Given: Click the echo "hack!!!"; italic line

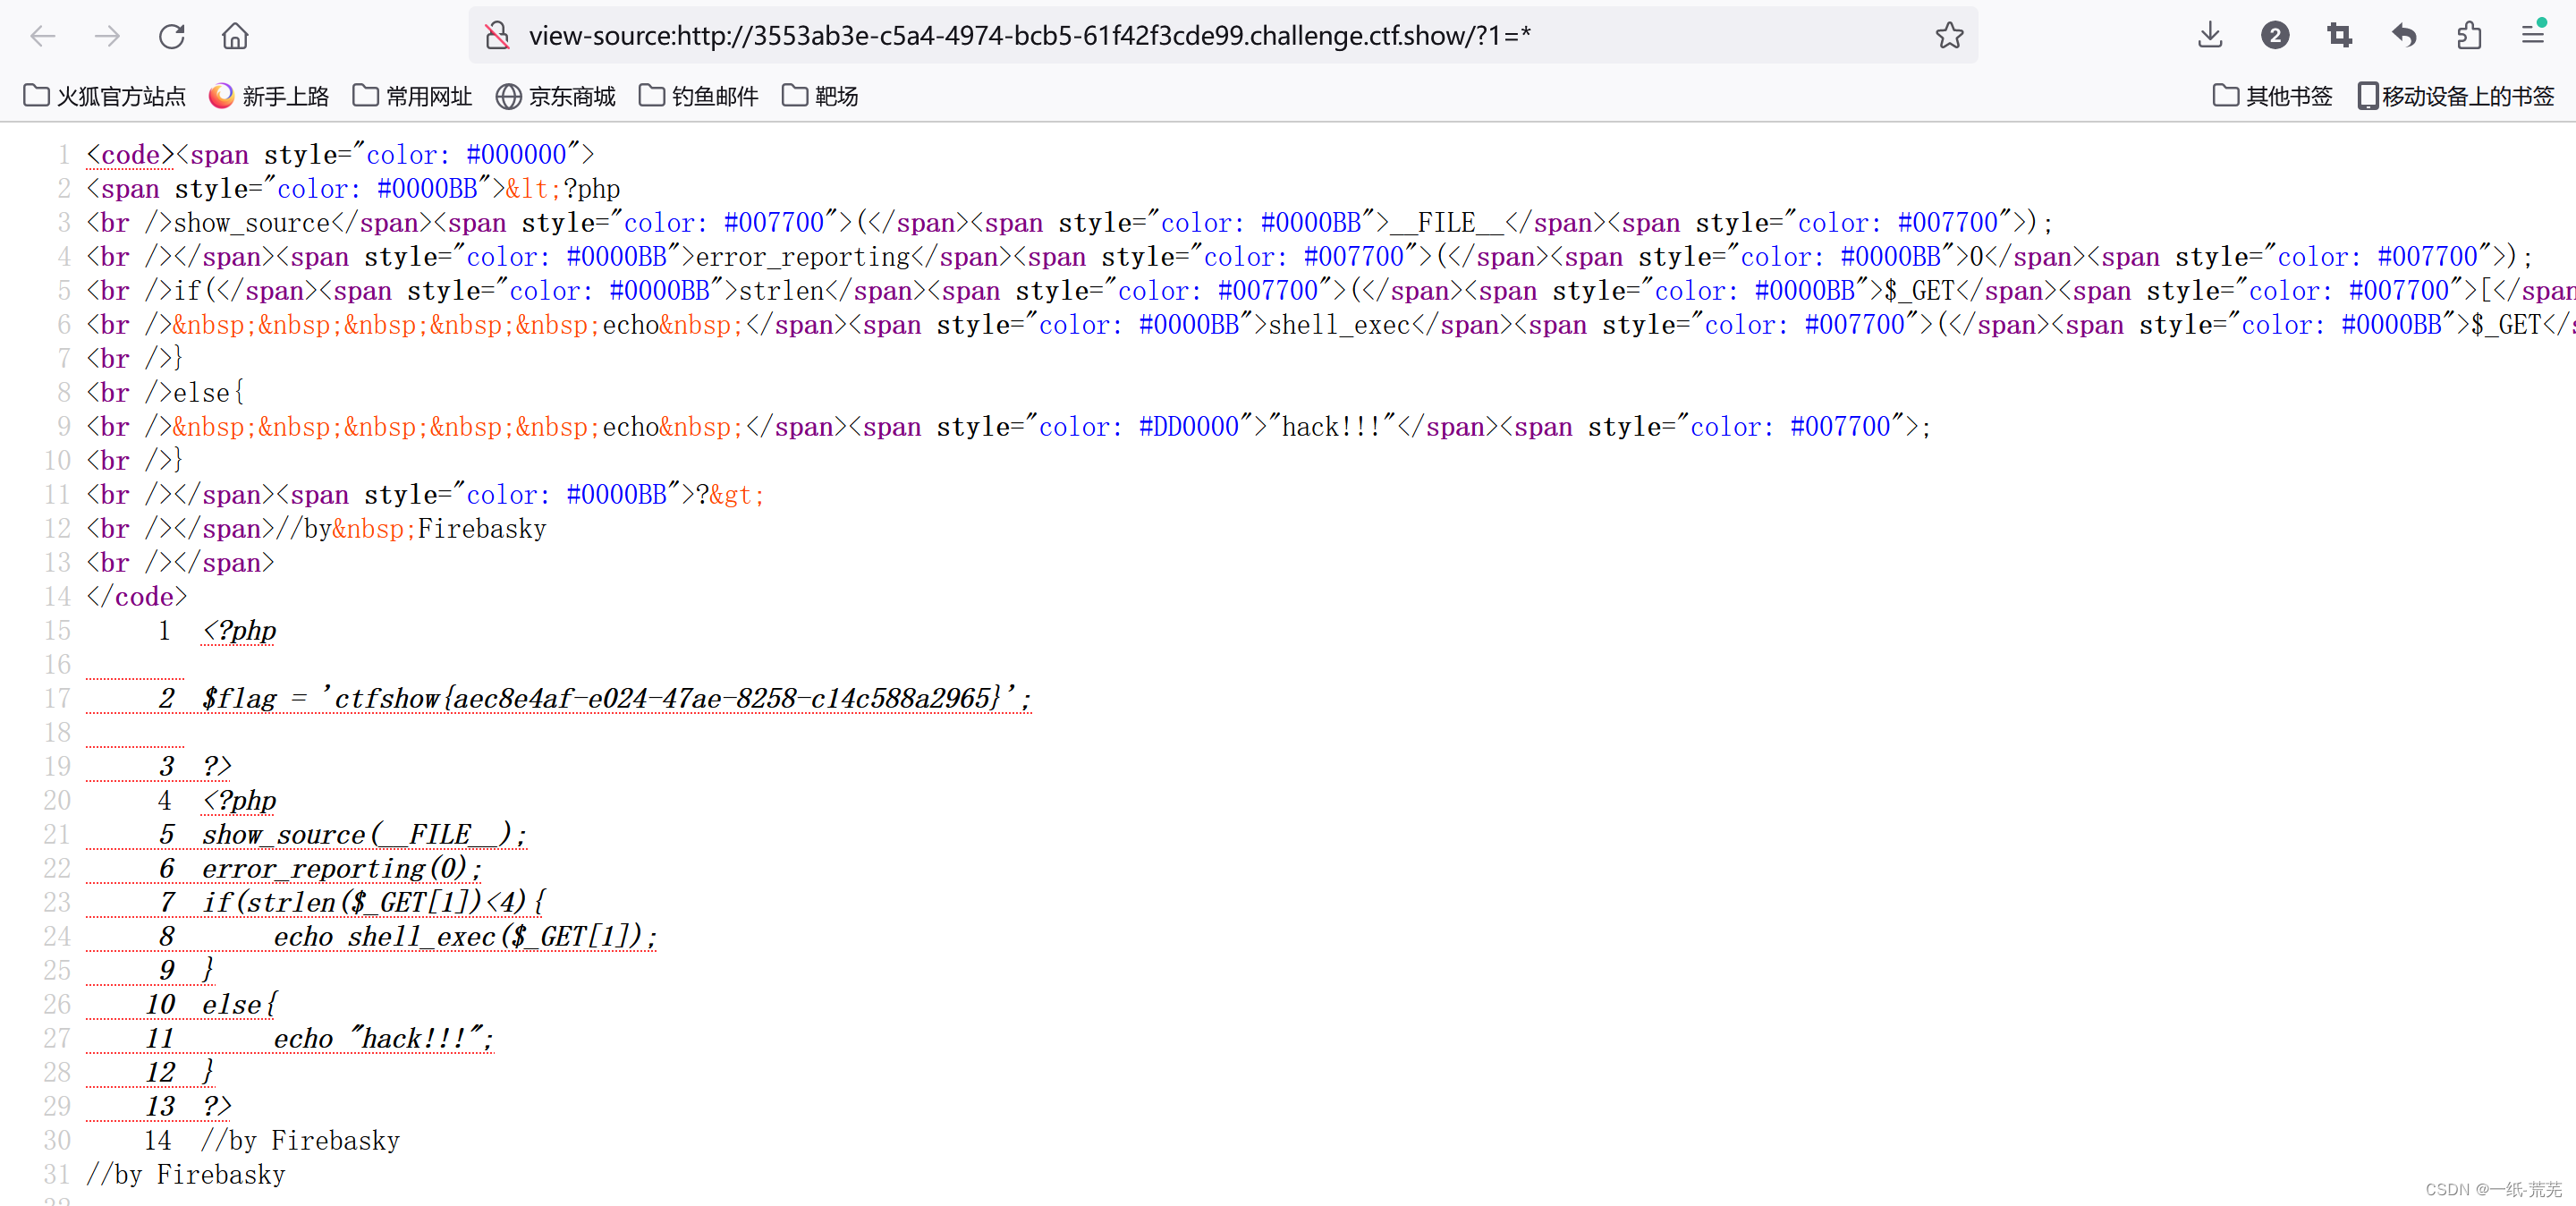Looking at the screenshot, I should pos(384,1038).
